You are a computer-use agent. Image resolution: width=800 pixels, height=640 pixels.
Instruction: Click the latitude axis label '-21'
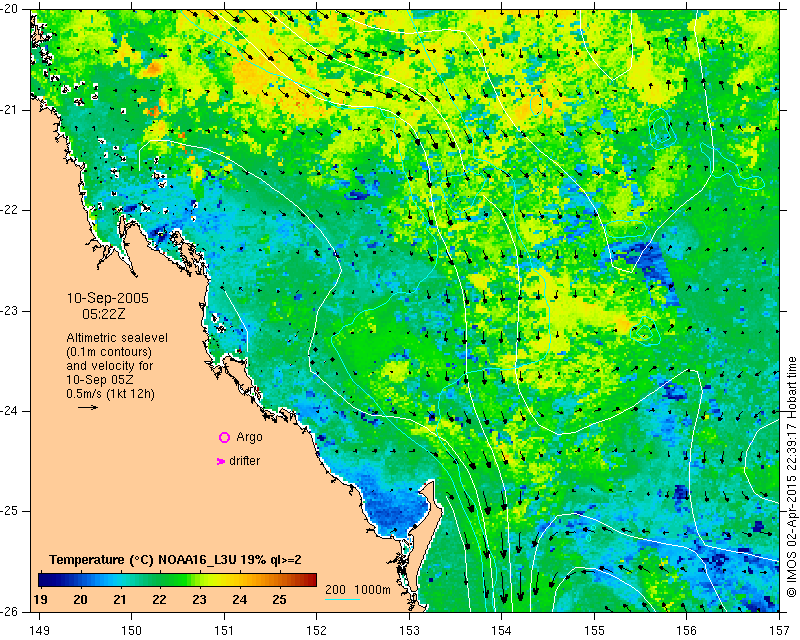coord(9,110)
